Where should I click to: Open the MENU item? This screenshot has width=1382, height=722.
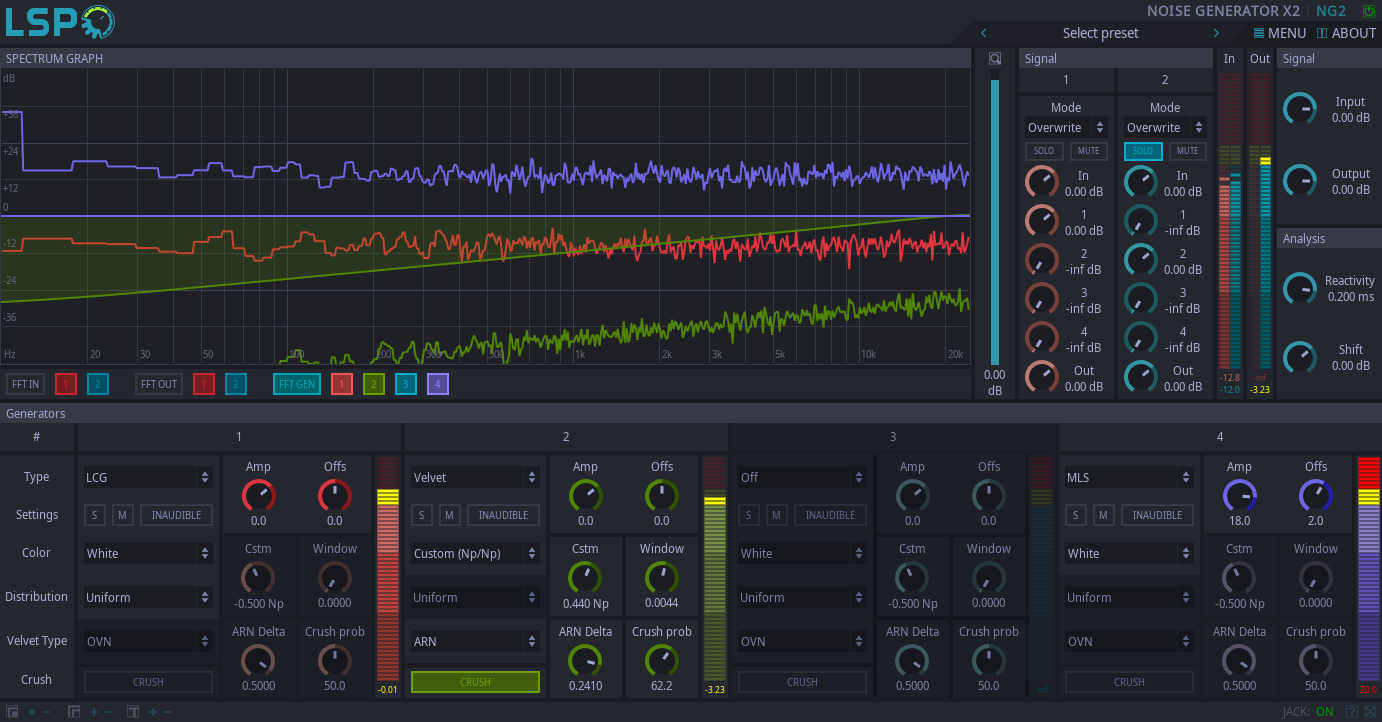[x=1279, y=33]
